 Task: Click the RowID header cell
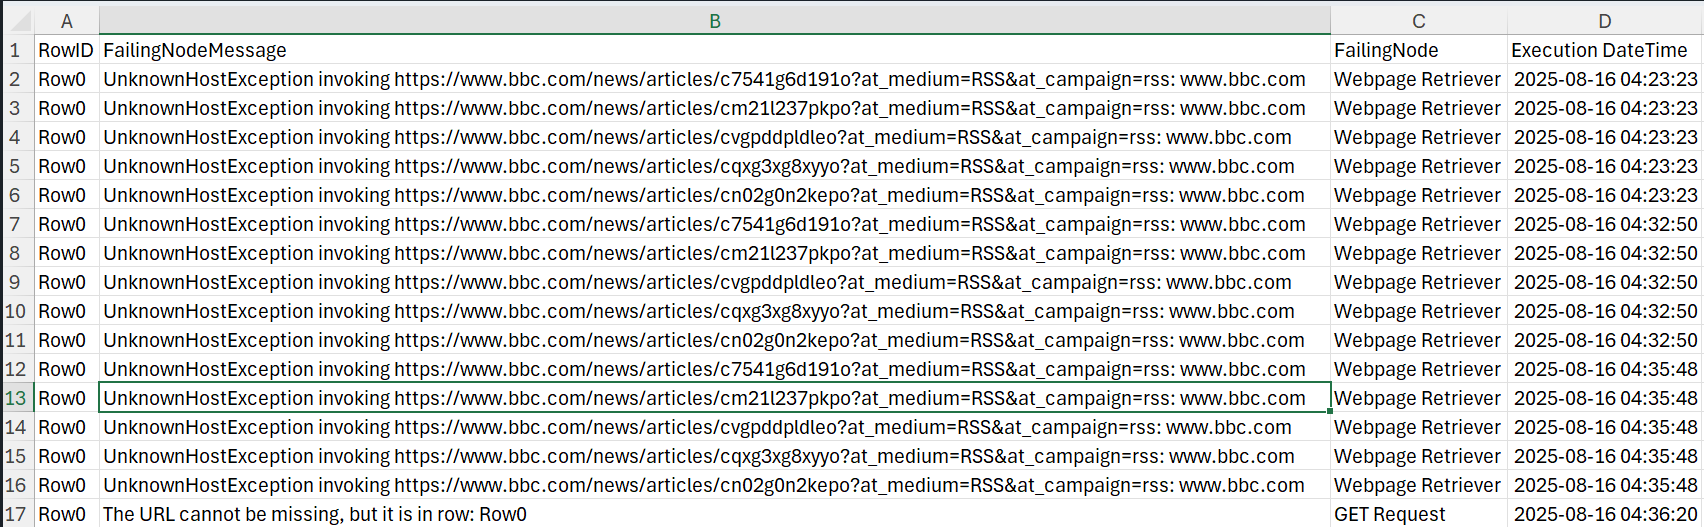(66, 50)
